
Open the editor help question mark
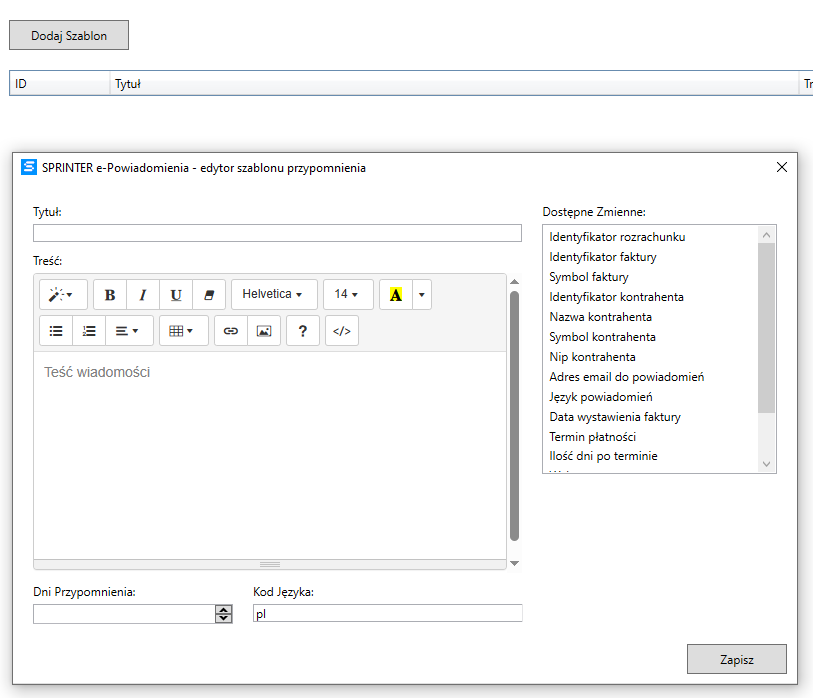point(303,331)
